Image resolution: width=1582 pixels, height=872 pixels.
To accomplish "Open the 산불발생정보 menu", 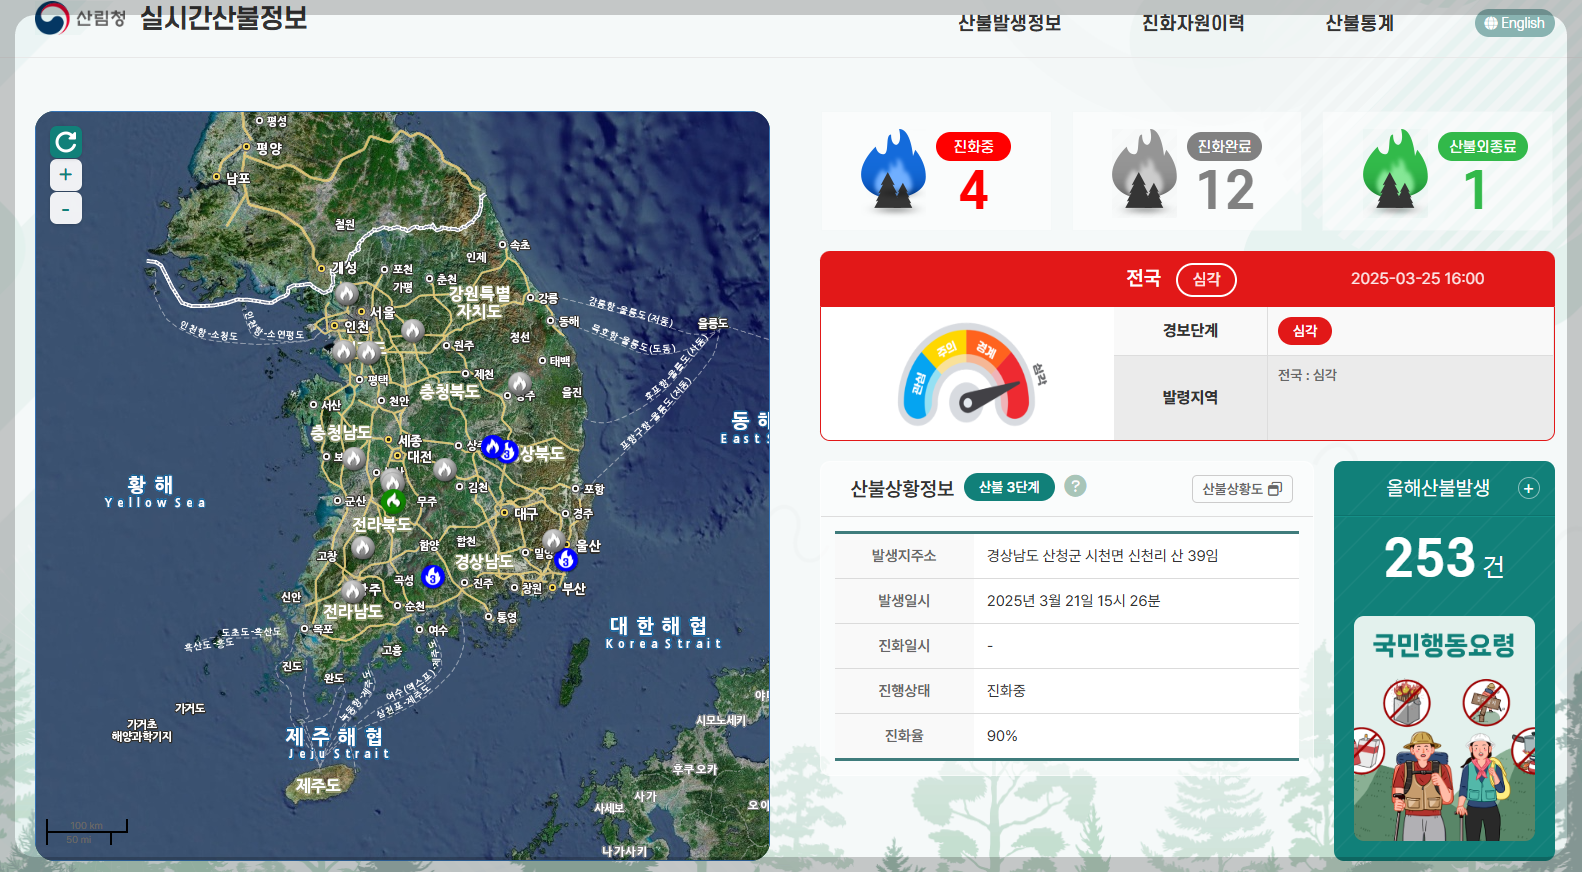I will pyautogui.click(x=1009, y=23).
